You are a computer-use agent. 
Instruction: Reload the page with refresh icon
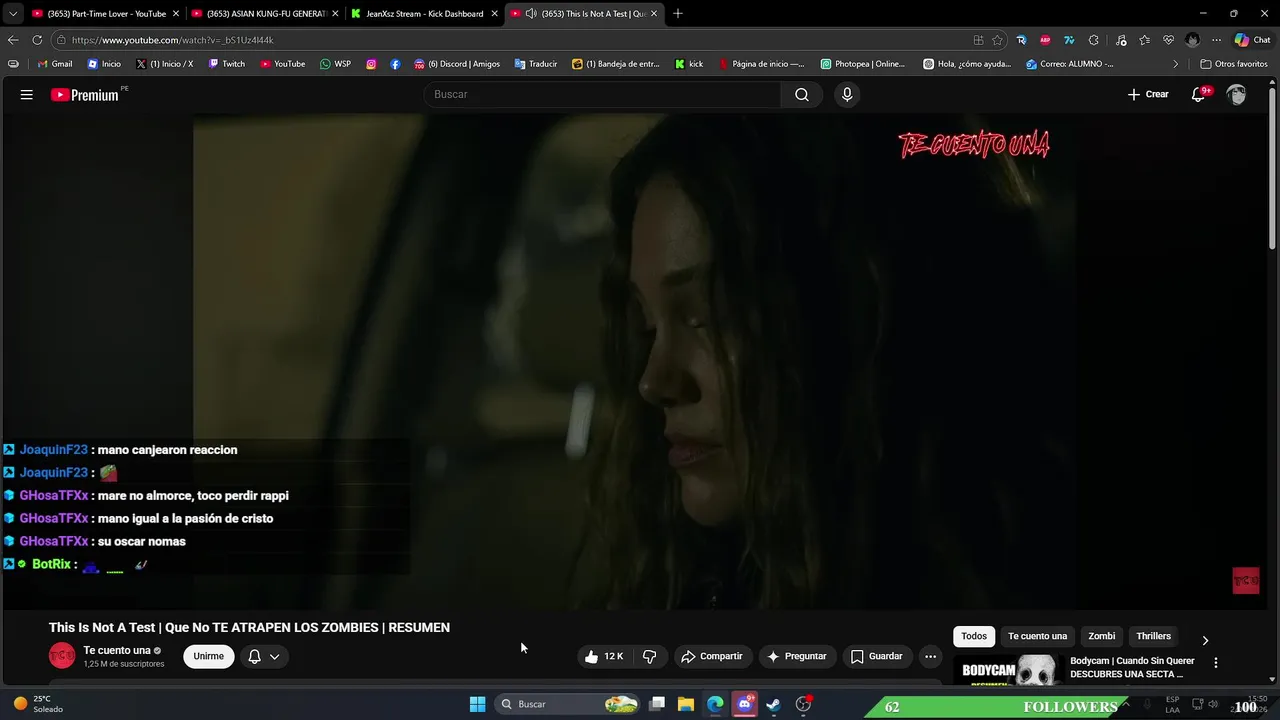coord(37,40)
